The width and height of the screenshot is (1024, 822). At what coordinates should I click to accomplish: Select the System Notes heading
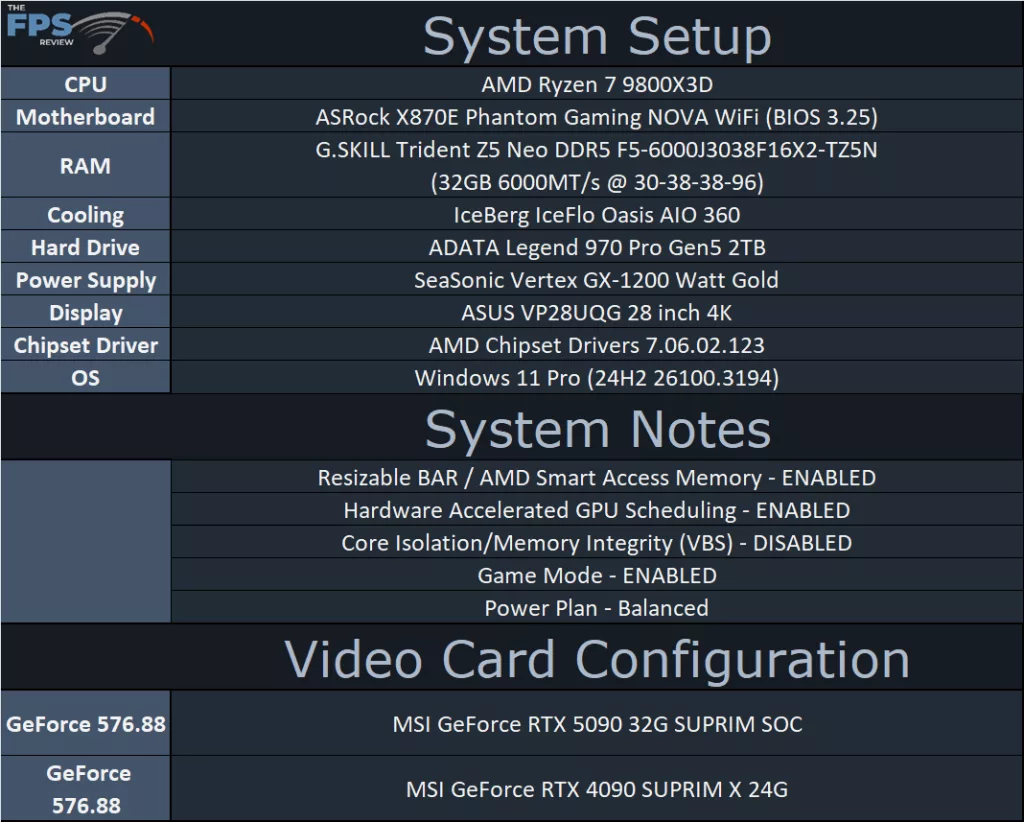coord(598,430)
